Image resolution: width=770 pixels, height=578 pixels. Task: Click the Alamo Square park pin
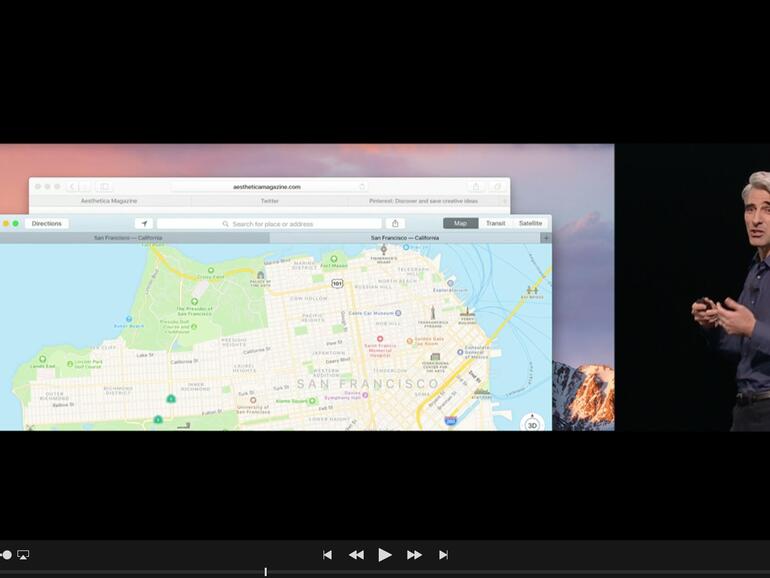click(x=311, y=401)
